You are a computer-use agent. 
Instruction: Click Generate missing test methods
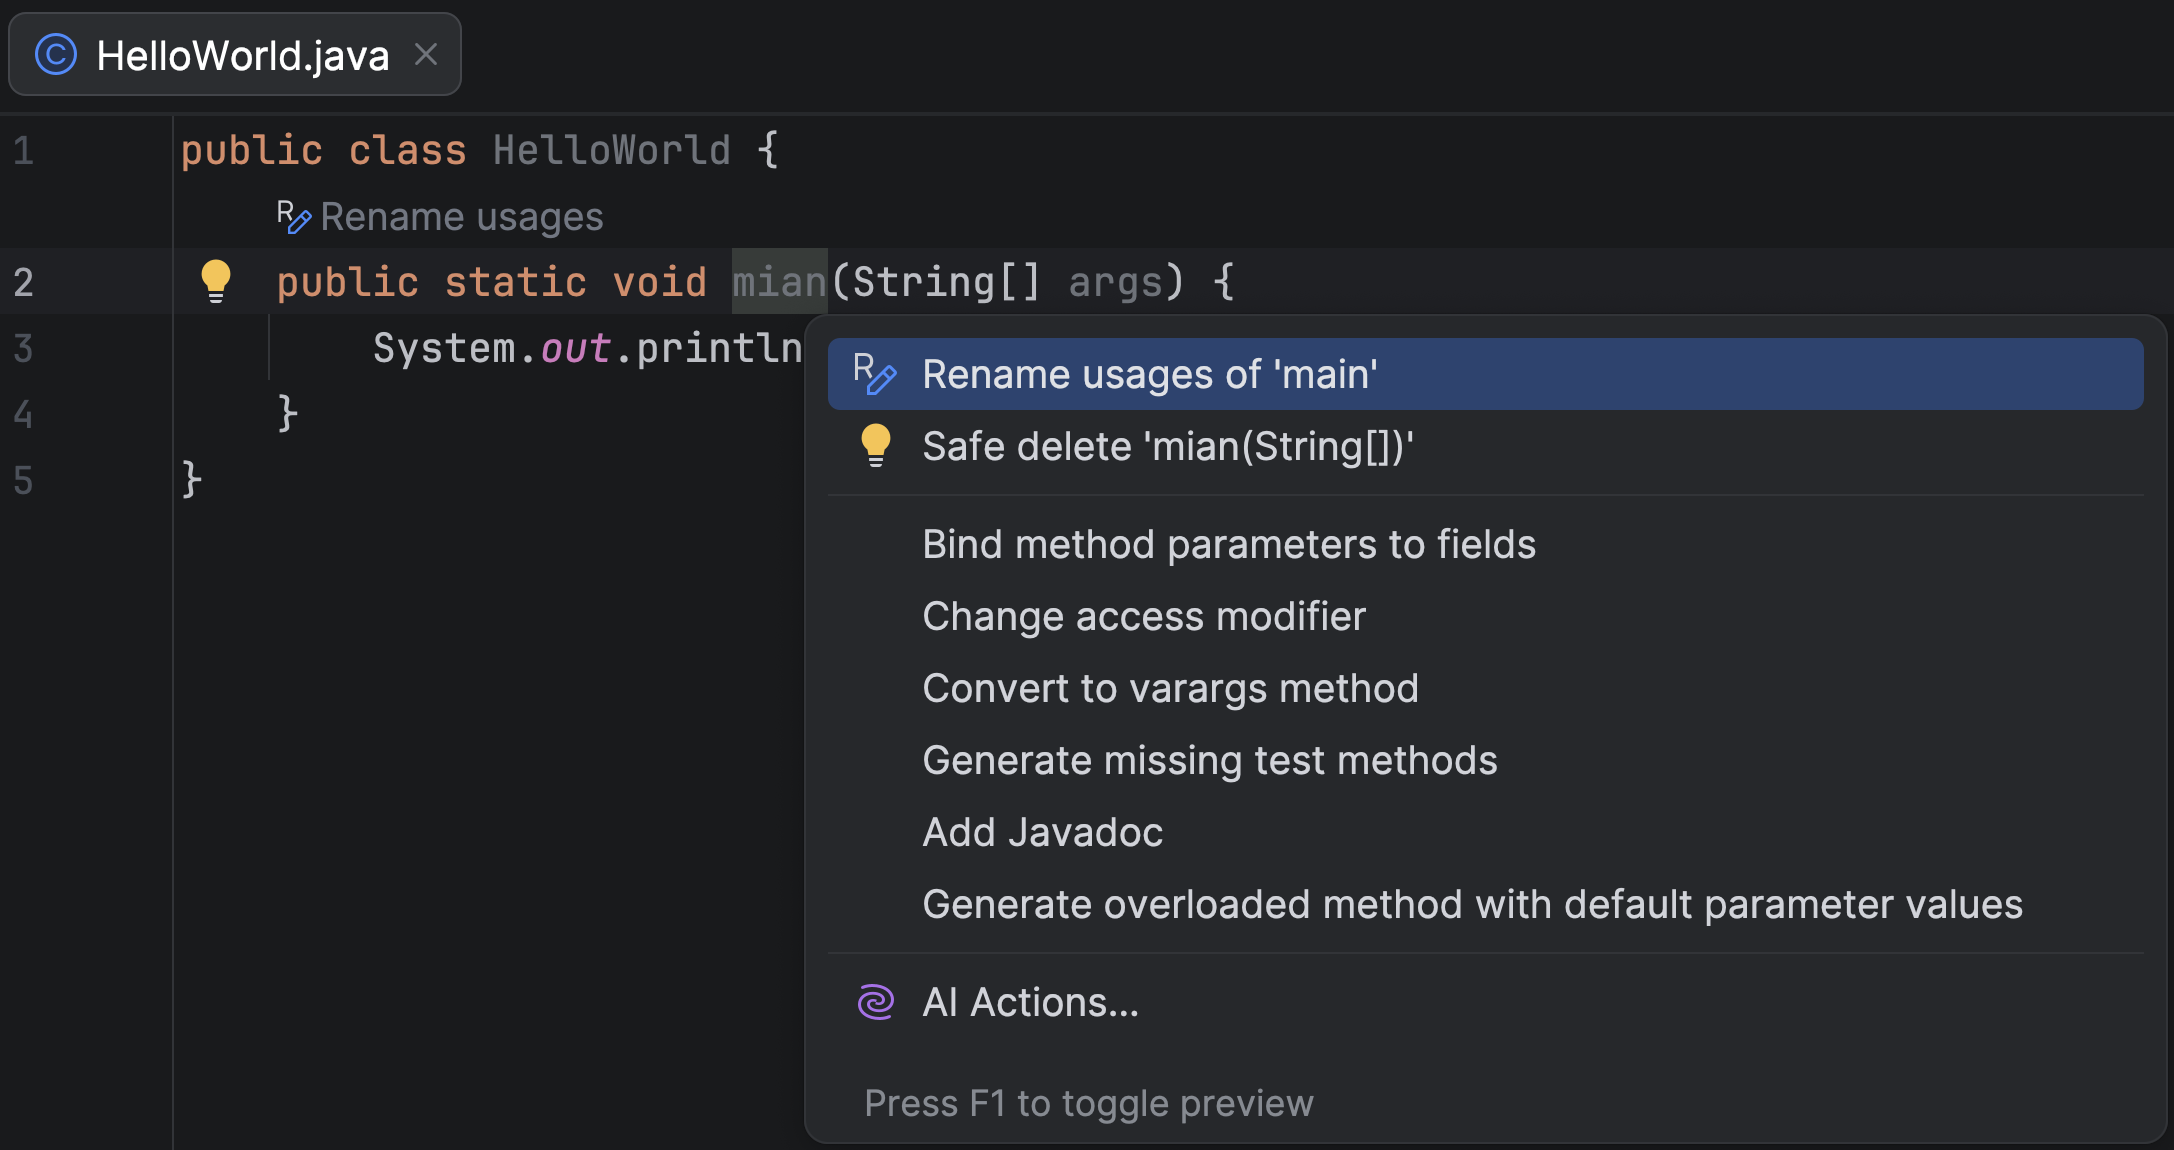(x=1209, y=760)
